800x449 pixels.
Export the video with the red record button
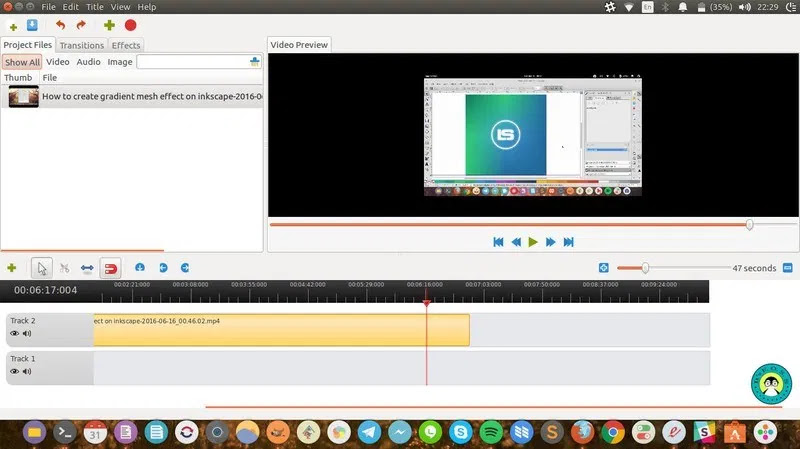(x=131, y=25)
